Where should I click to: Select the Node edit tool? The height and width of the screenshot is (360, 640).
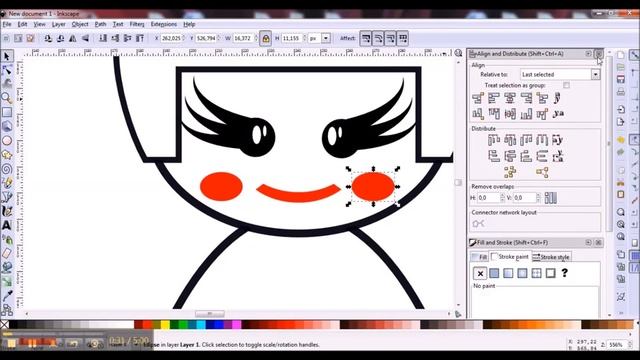pyautogui.click(x=7, y=70)
